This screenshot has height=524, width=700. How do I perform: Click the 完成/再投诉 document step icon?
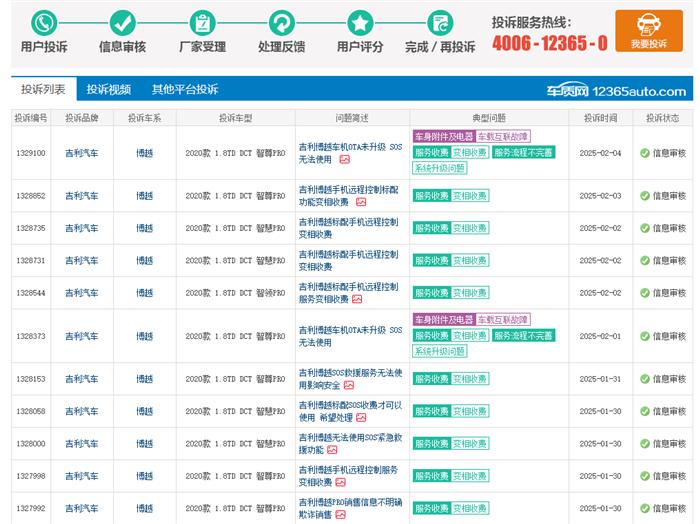440,23
